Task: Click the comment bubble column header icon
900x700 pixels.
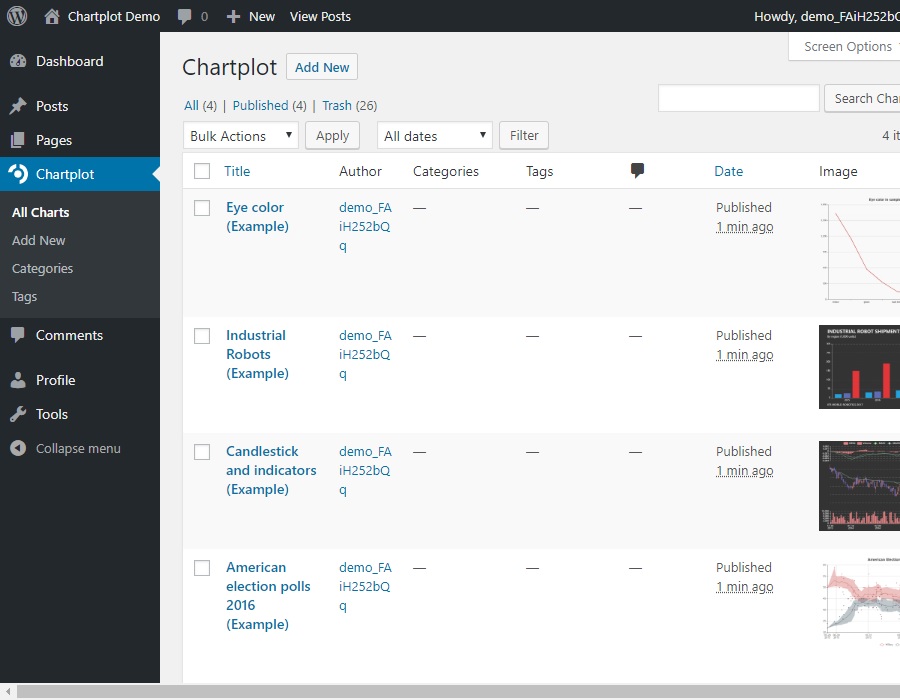Action: 637,170
